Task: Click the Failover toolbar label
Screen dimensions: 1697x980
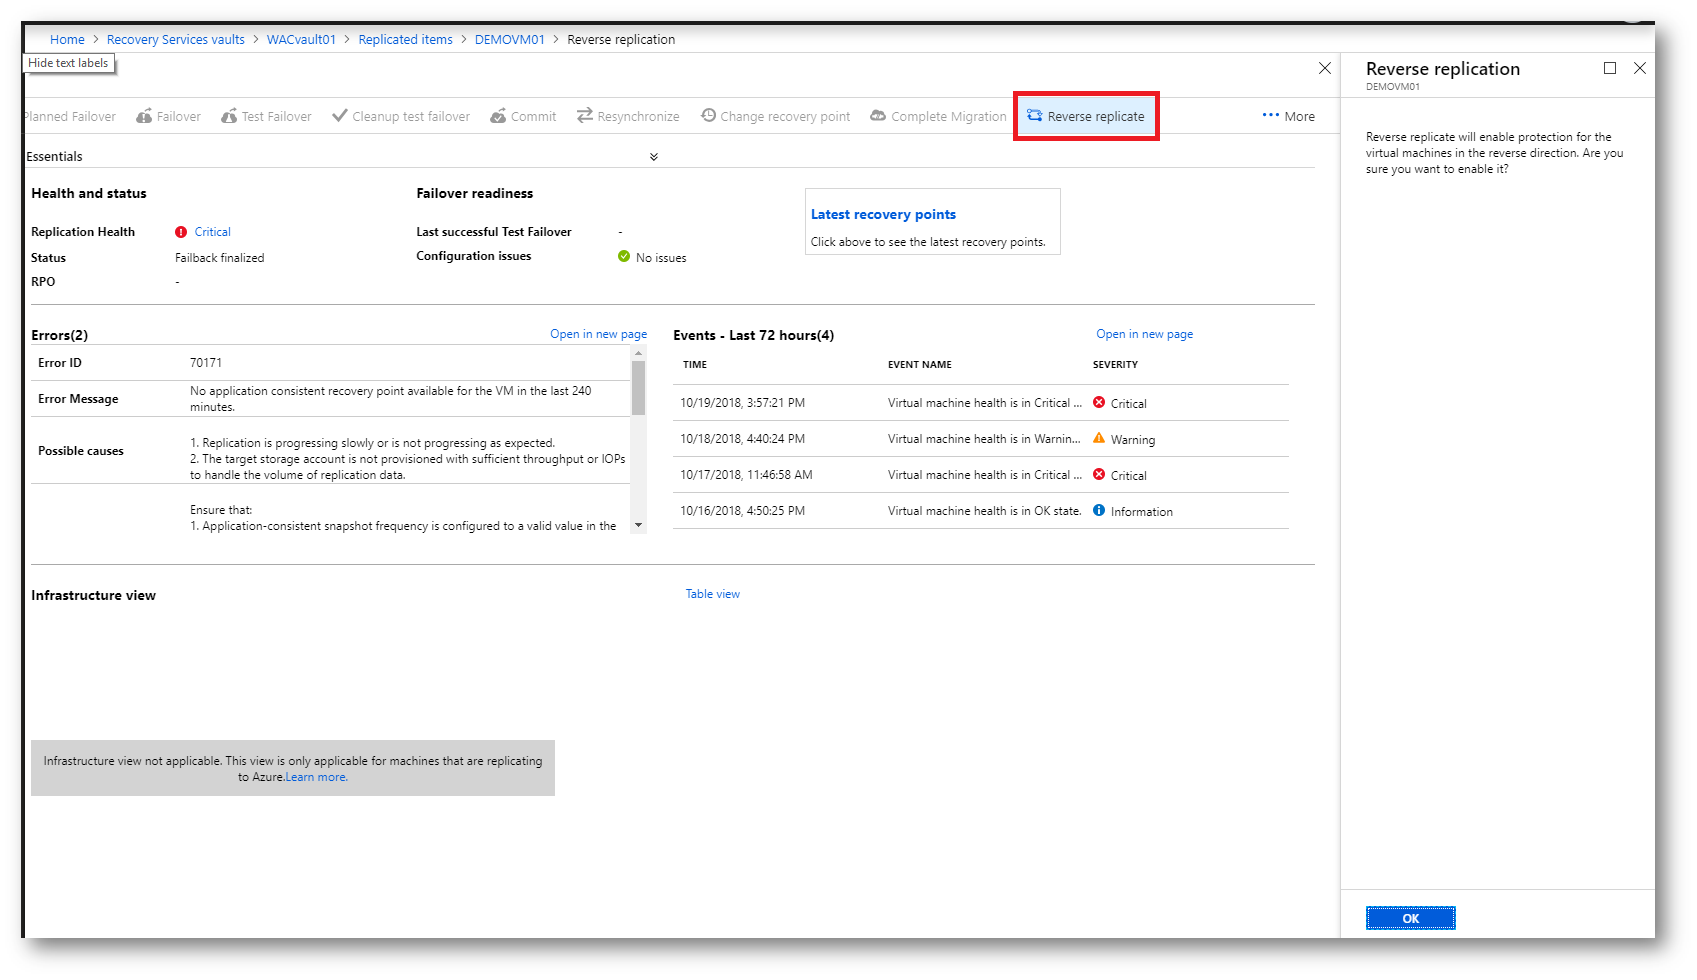Action: [x=179, y=117]
